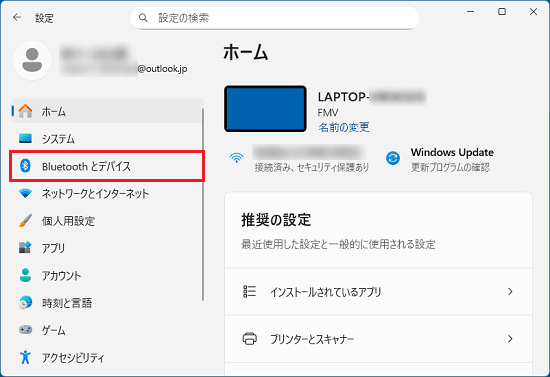Click the search magnifier icon
This screenshot has width=550, height=377.
(143, 18)
